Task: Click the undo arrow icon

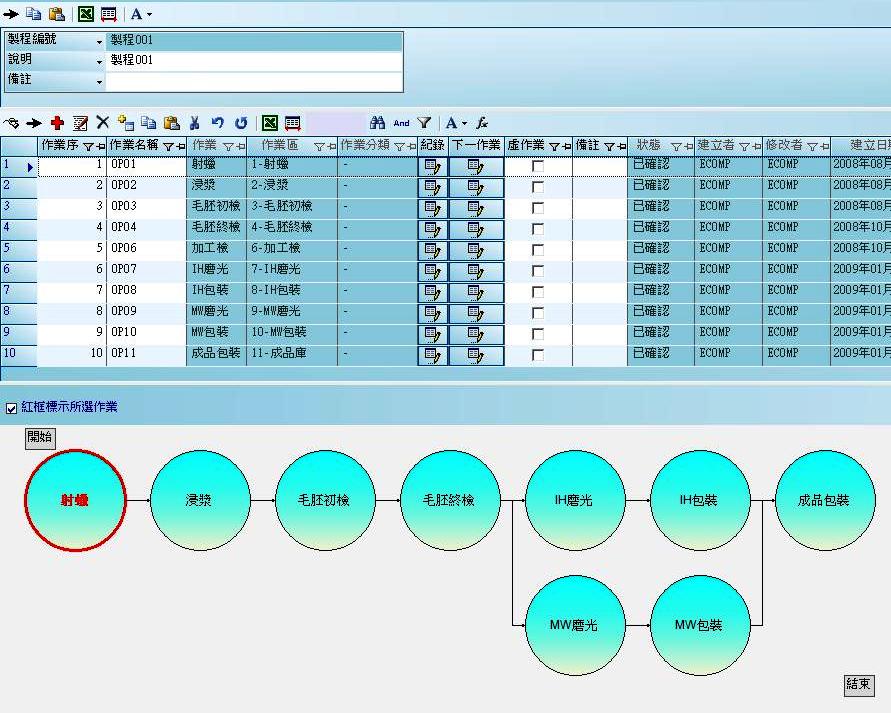Action: point(217,123)
